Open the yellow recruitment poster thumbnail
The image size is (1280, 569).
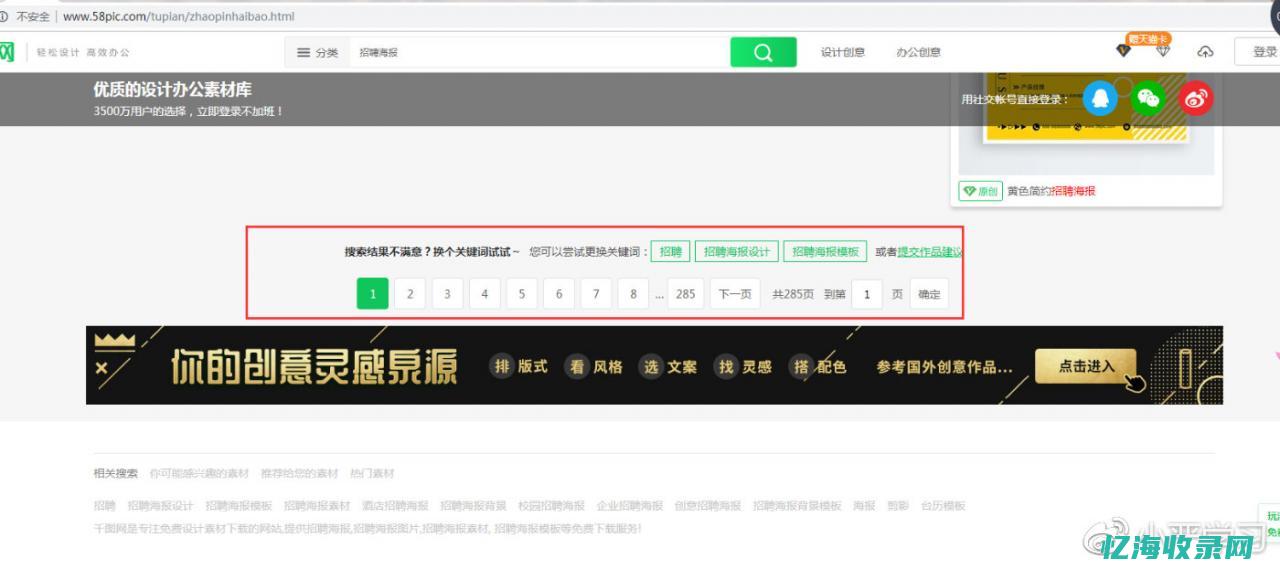1087,124
